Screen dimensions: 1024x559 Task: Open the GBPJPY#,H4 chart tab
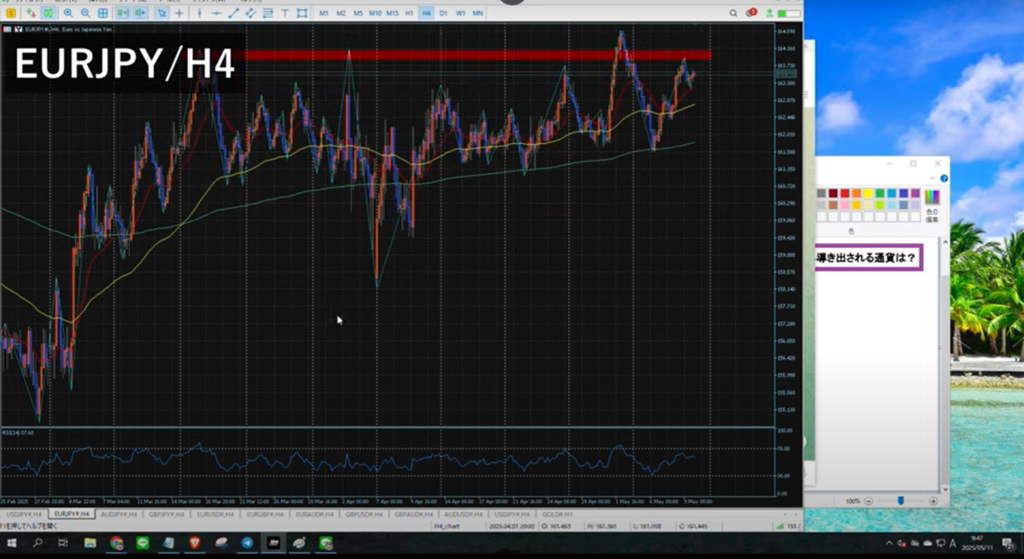(168, 515)
